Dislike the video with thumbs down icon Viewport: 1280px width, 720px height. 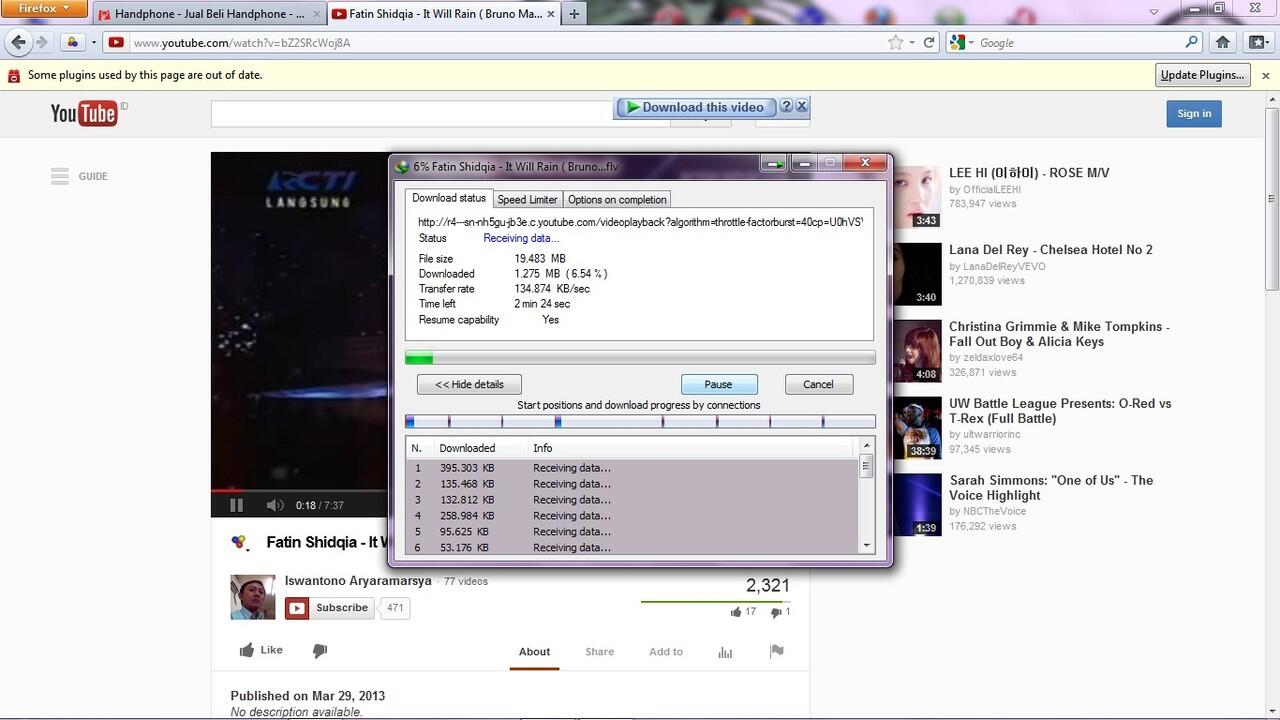[x=320, y=651]
